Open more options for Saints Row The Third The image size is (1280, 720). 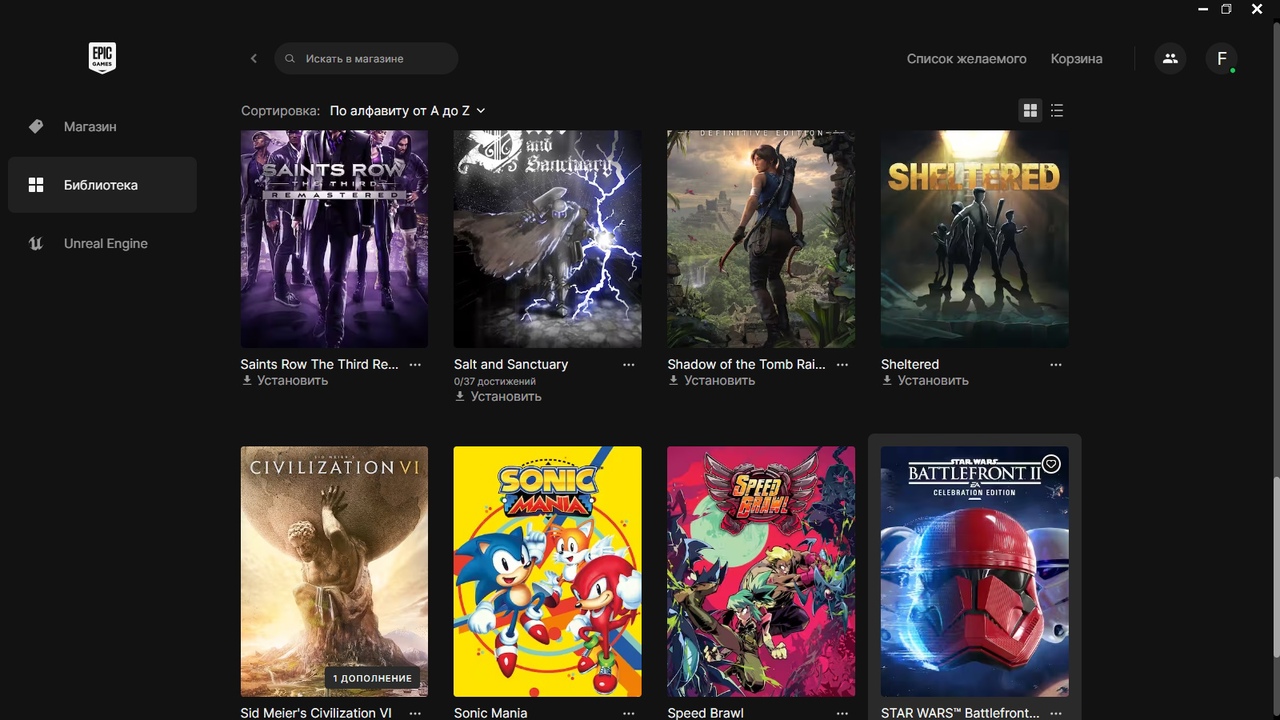pyautogui.click(x=415, y=365)
